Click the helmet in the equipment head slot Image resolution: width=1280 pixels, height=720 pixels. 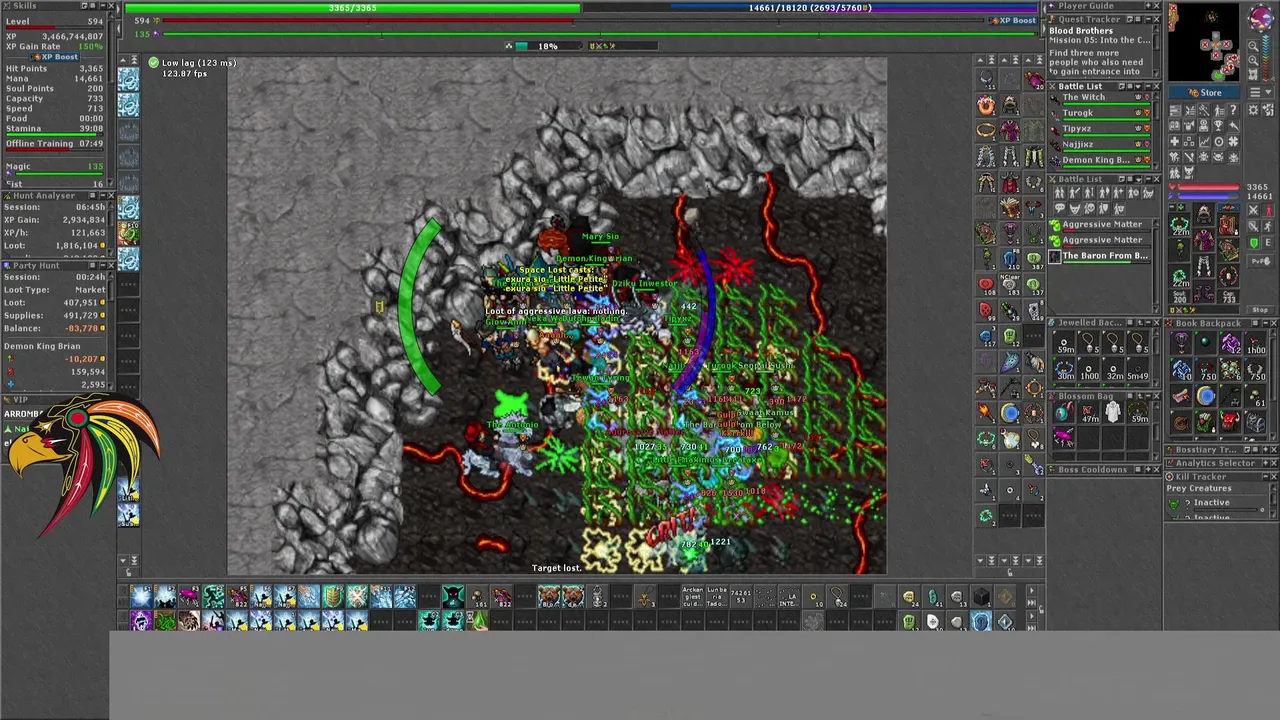tap(1204, 214)
